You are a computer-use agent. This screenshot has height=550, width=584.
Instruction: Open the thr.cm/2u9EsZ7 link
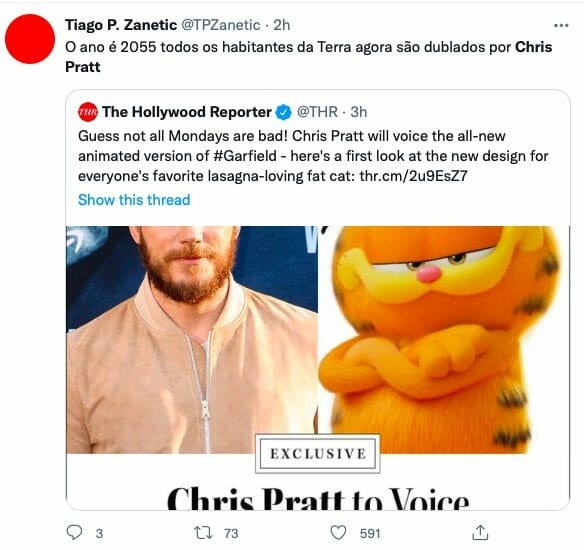click(413, 176)
